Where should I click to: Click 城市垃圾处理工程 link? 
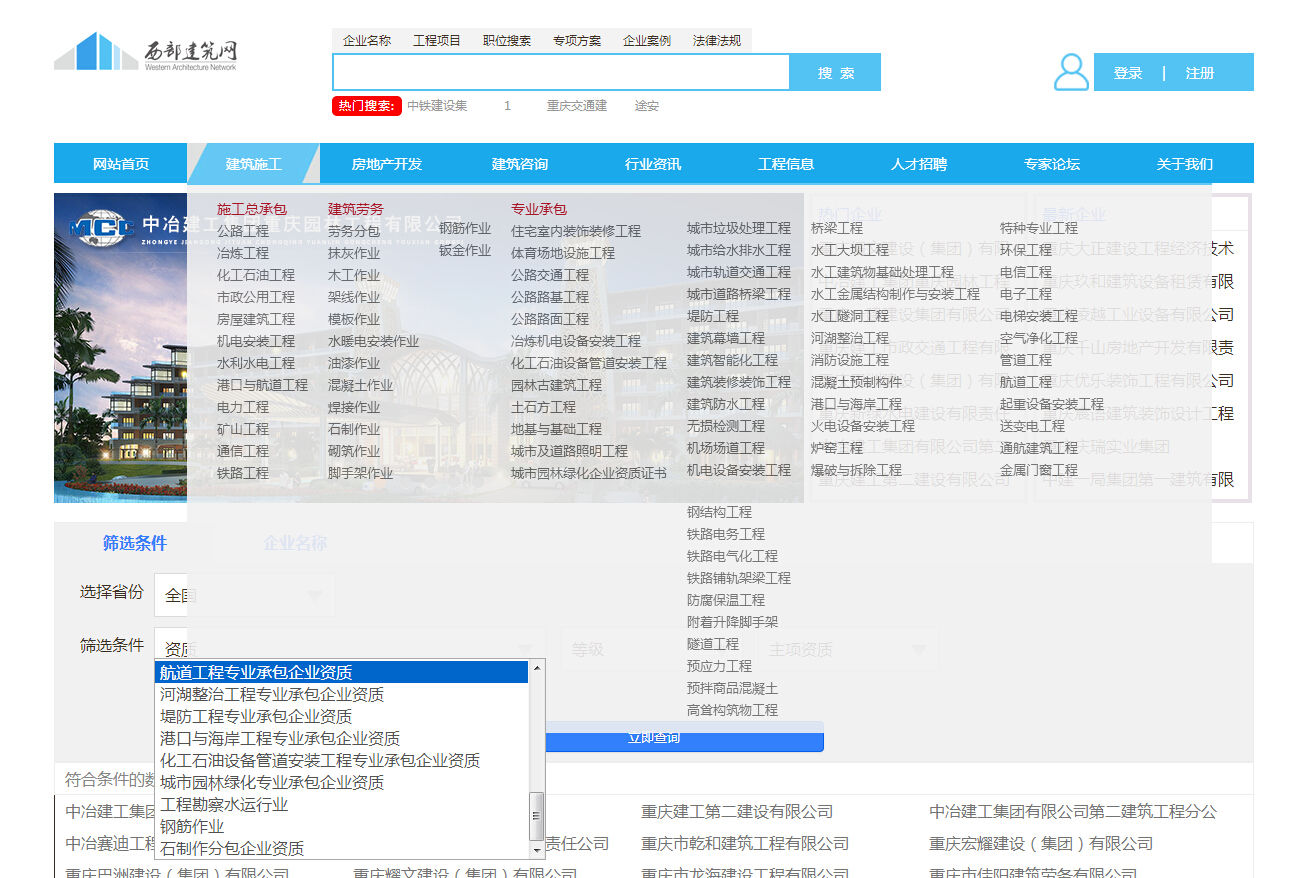point(739,228)
